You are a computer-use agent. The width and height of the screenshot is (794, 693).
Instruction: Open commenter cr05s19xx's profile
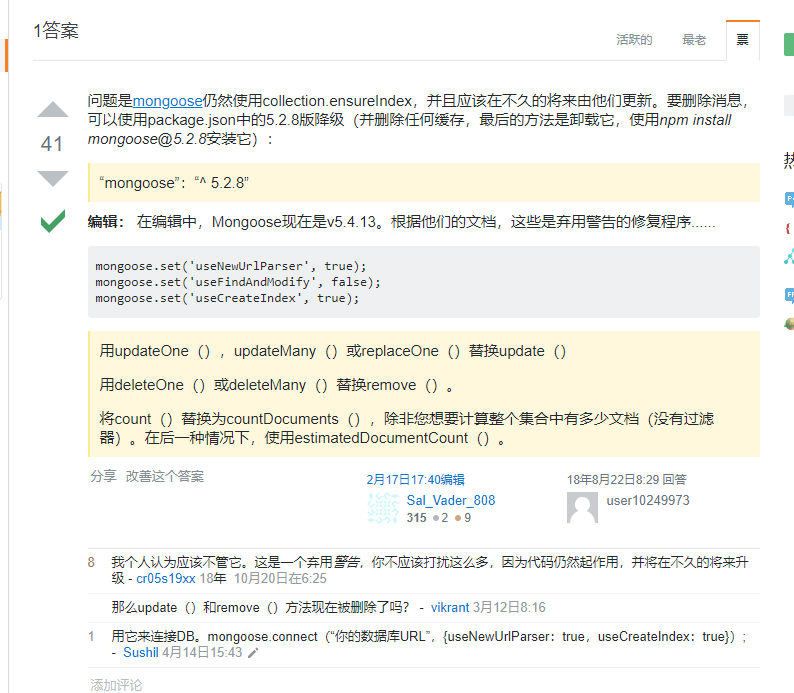[x=166, y=578]
